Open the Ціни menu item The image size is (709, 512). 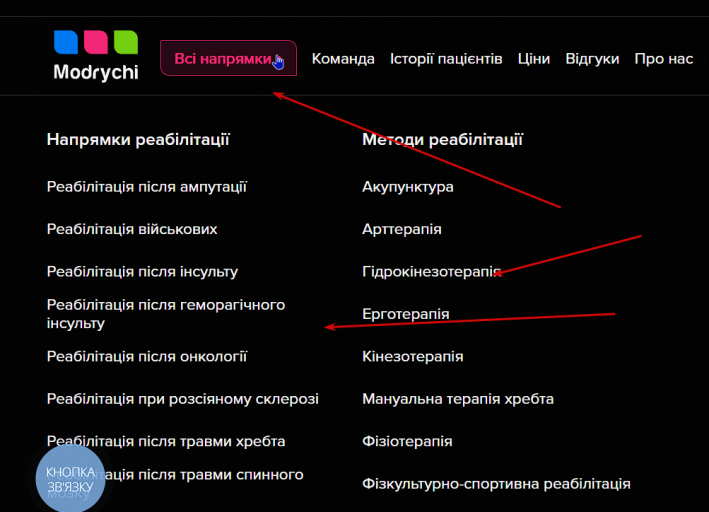534,59
